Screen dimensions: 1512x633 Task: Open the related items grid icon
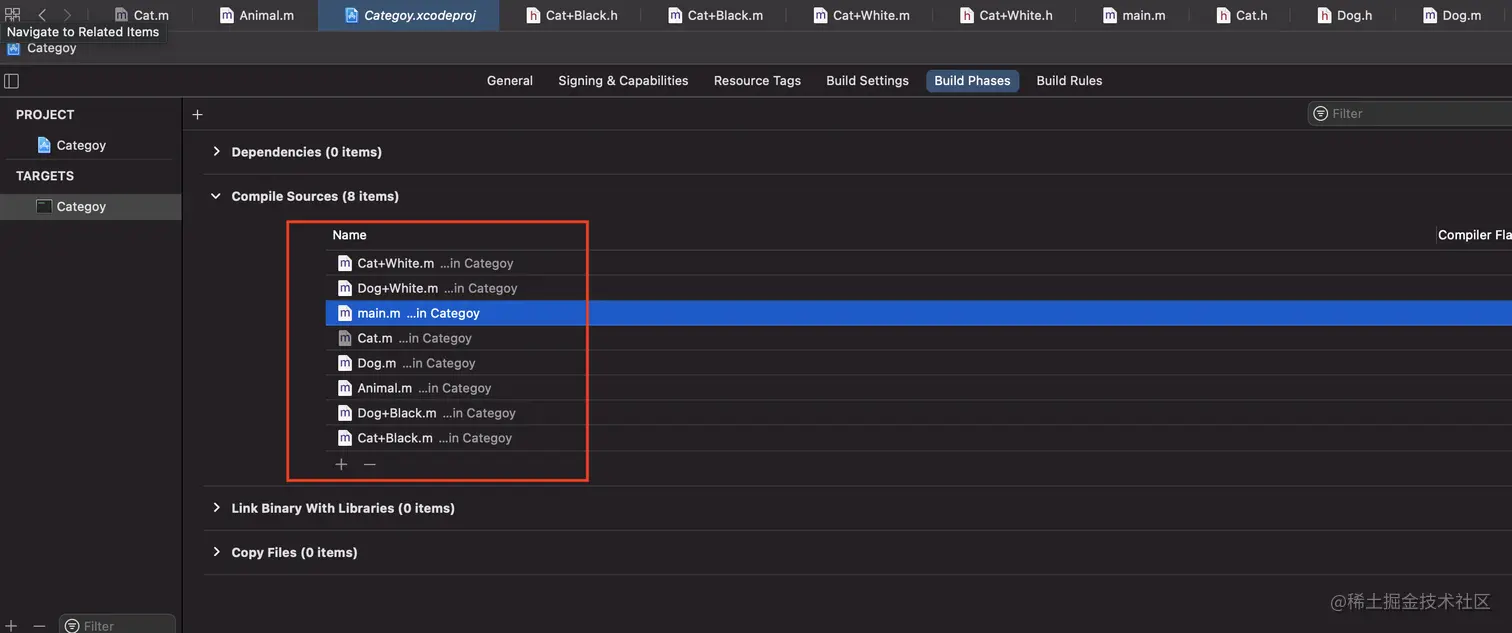click(13, 15)
